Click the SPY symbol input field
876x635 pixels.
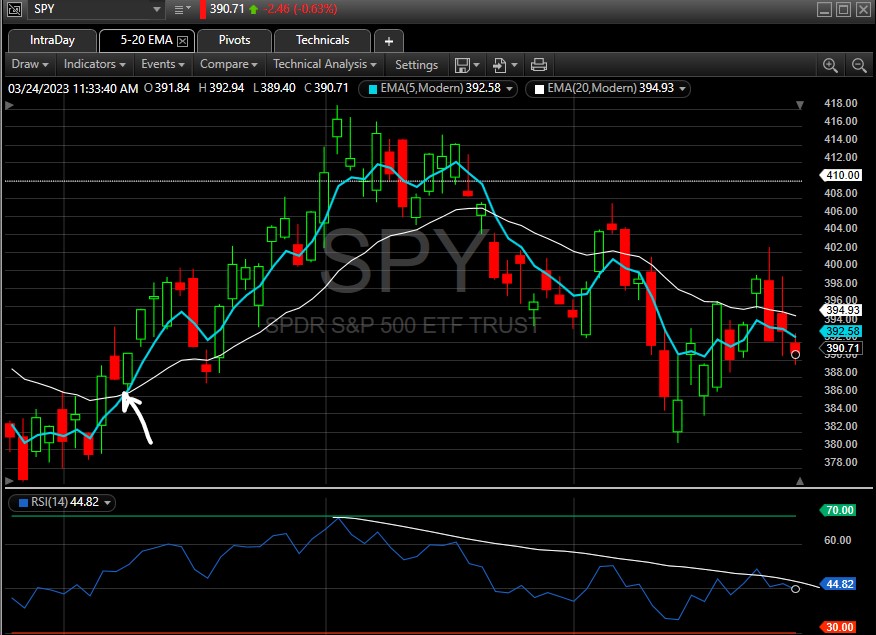(x=88, y=9)
